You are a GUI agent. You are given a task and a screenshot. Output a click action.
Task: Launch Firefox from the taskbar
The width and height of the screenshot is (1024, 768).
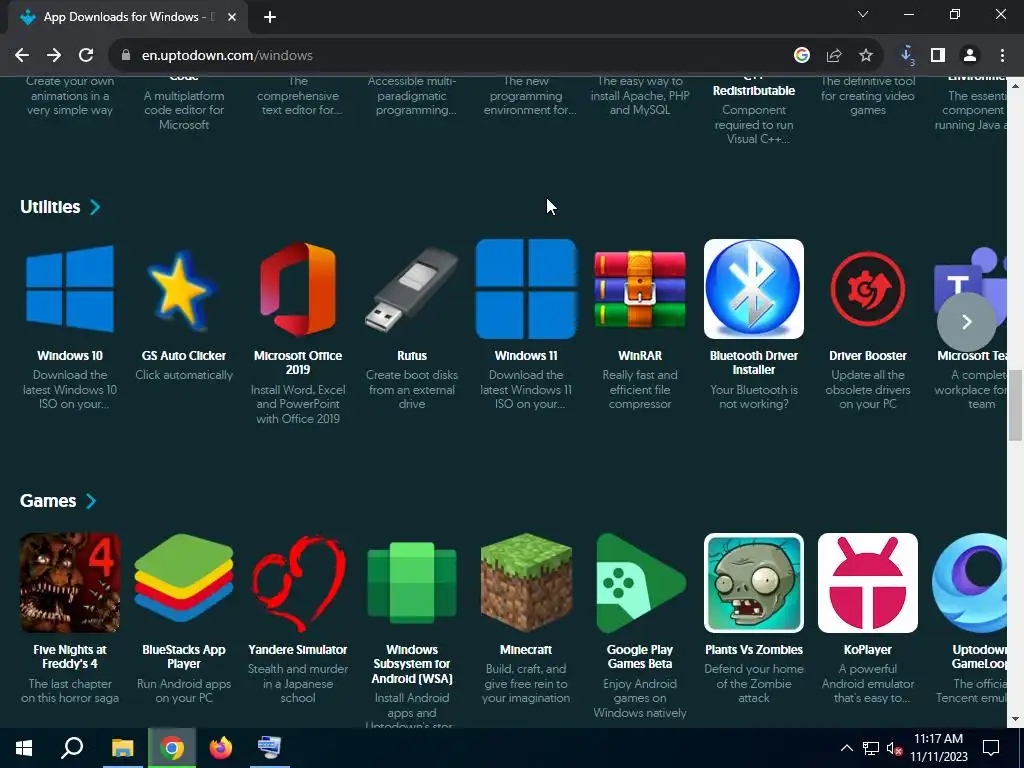point(221,748)
